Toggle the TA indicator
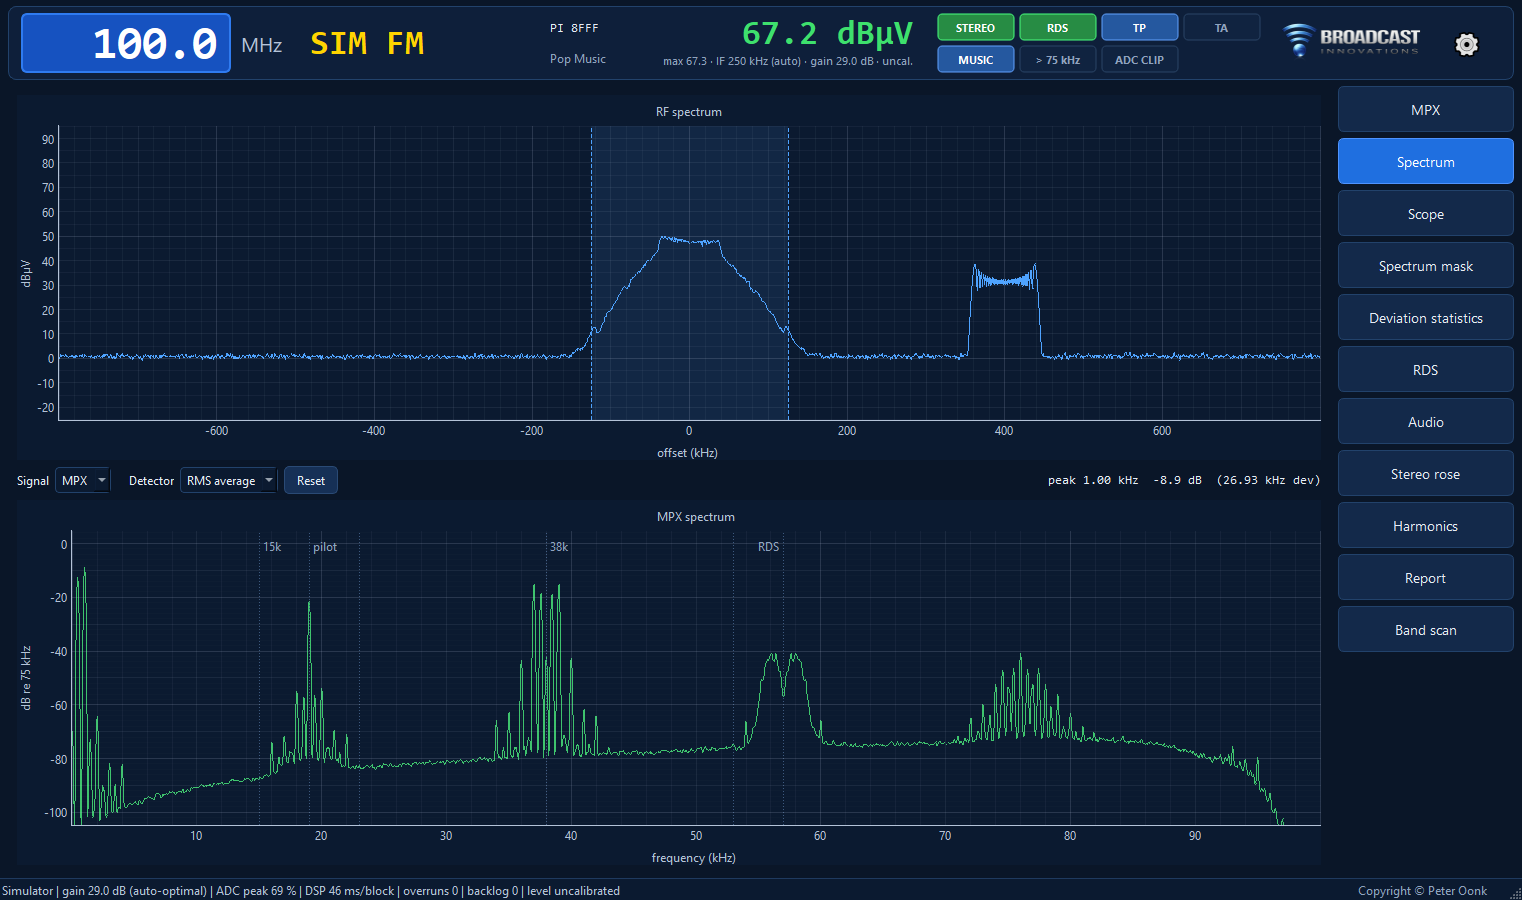Image resolution: width=1522 pixels, height=900 pixels. [x=1221, y=28]
